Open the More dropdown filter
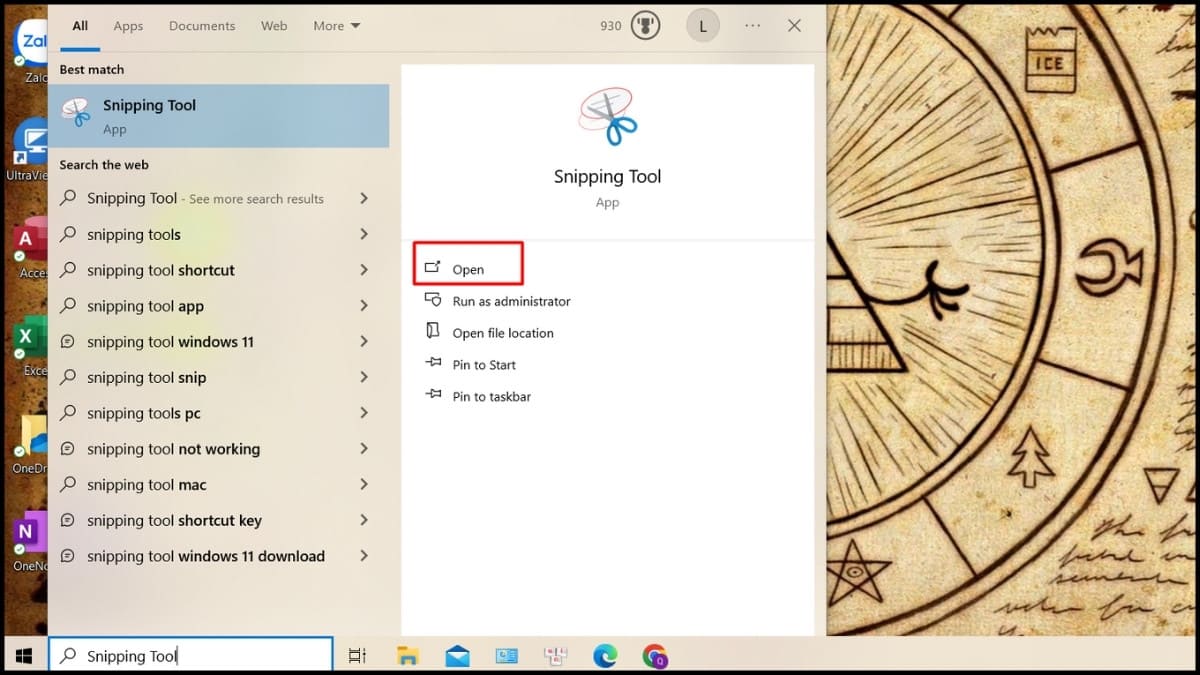This screenshot has width=1200, height=675. click(x=337, y=26)
